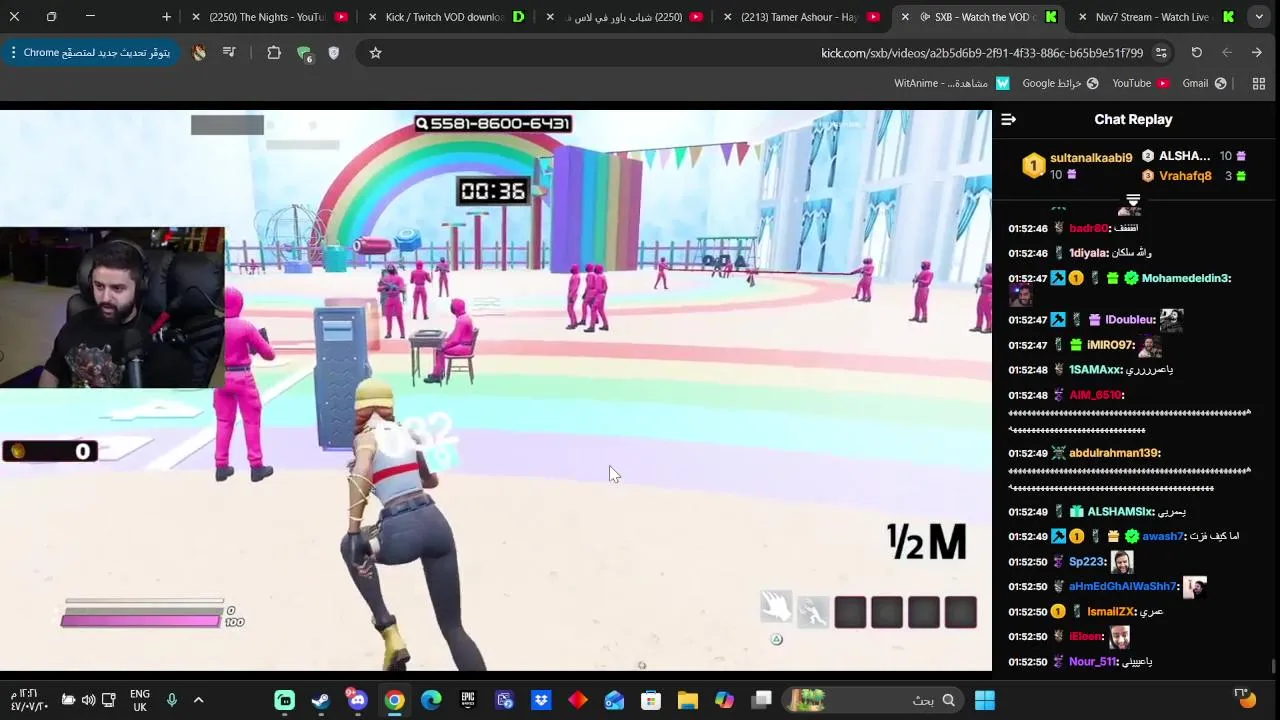The height and width of the screenshot is (720, 1280).
Task: Click the right-pointing navigation arrow
Action: (x=1257, y=52)
